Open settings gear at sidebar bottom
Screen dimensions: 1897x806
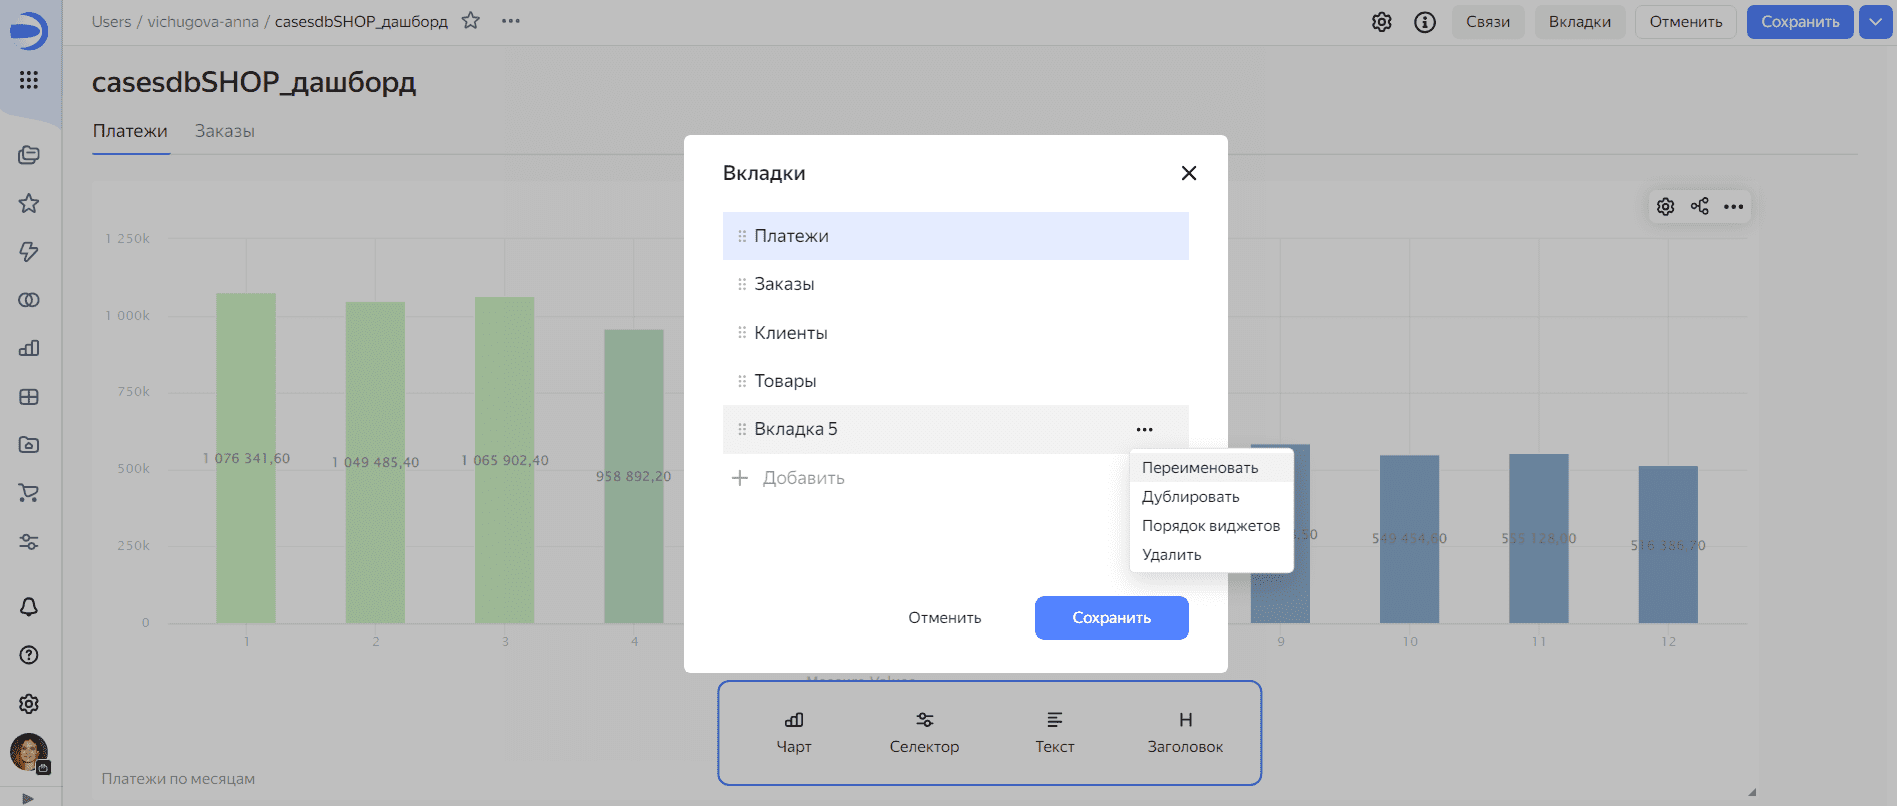tap(29, 704)
